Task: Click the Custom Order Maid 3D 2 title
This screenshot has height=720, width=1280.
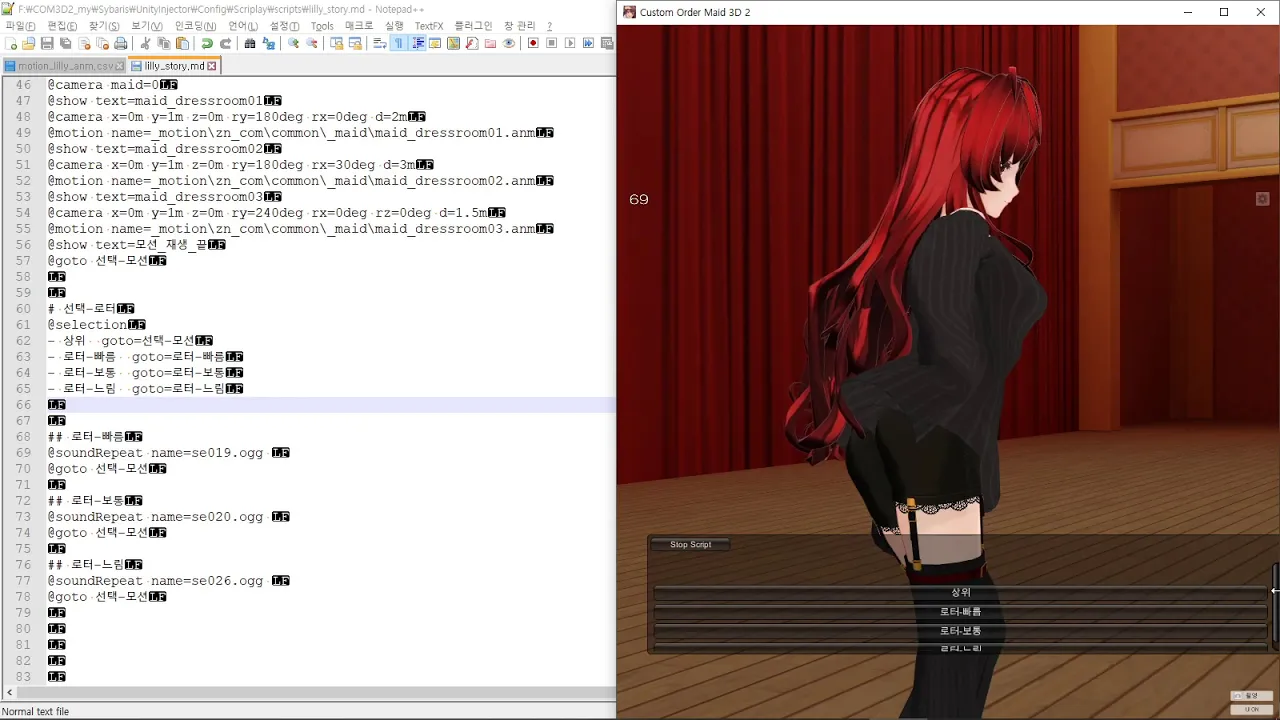Action: pyautogui.click(x=695, y=12)
